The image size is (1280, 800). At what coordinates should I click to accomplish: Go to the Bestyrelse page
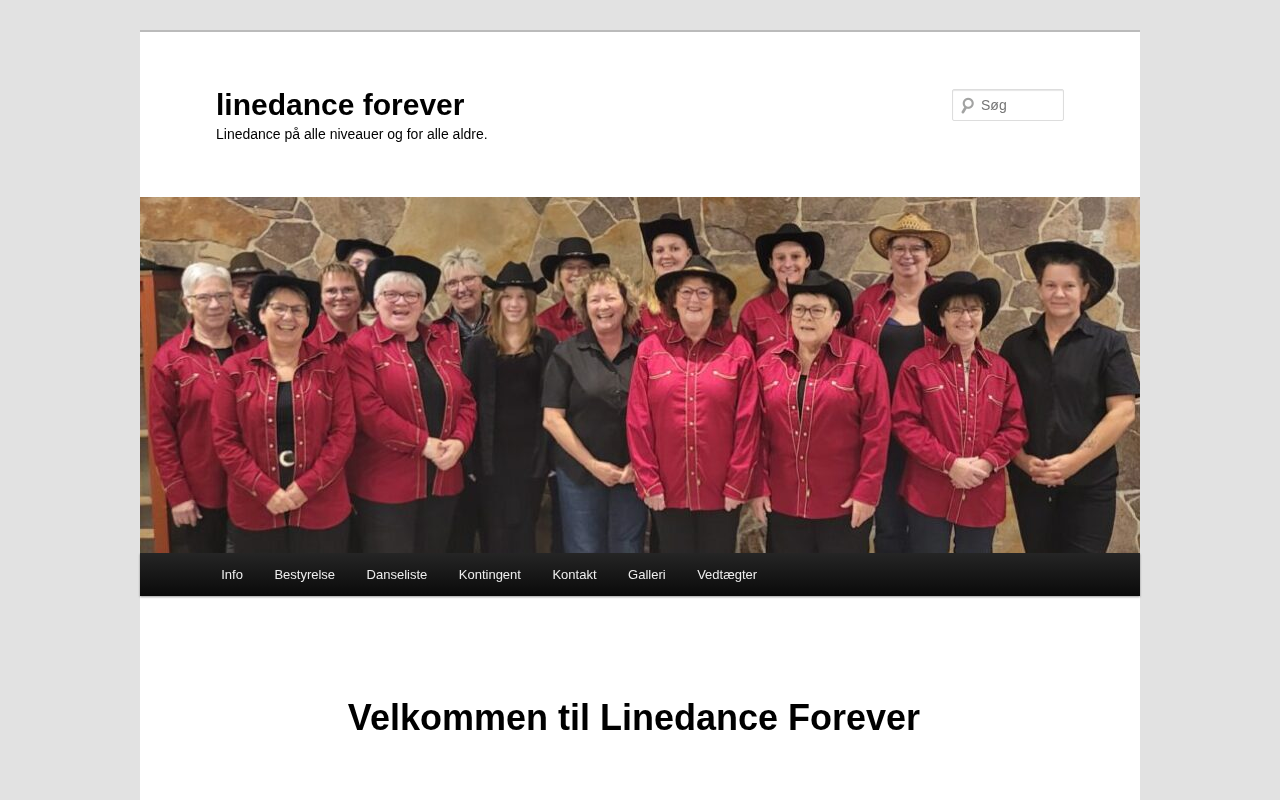(x=305, y=575)
